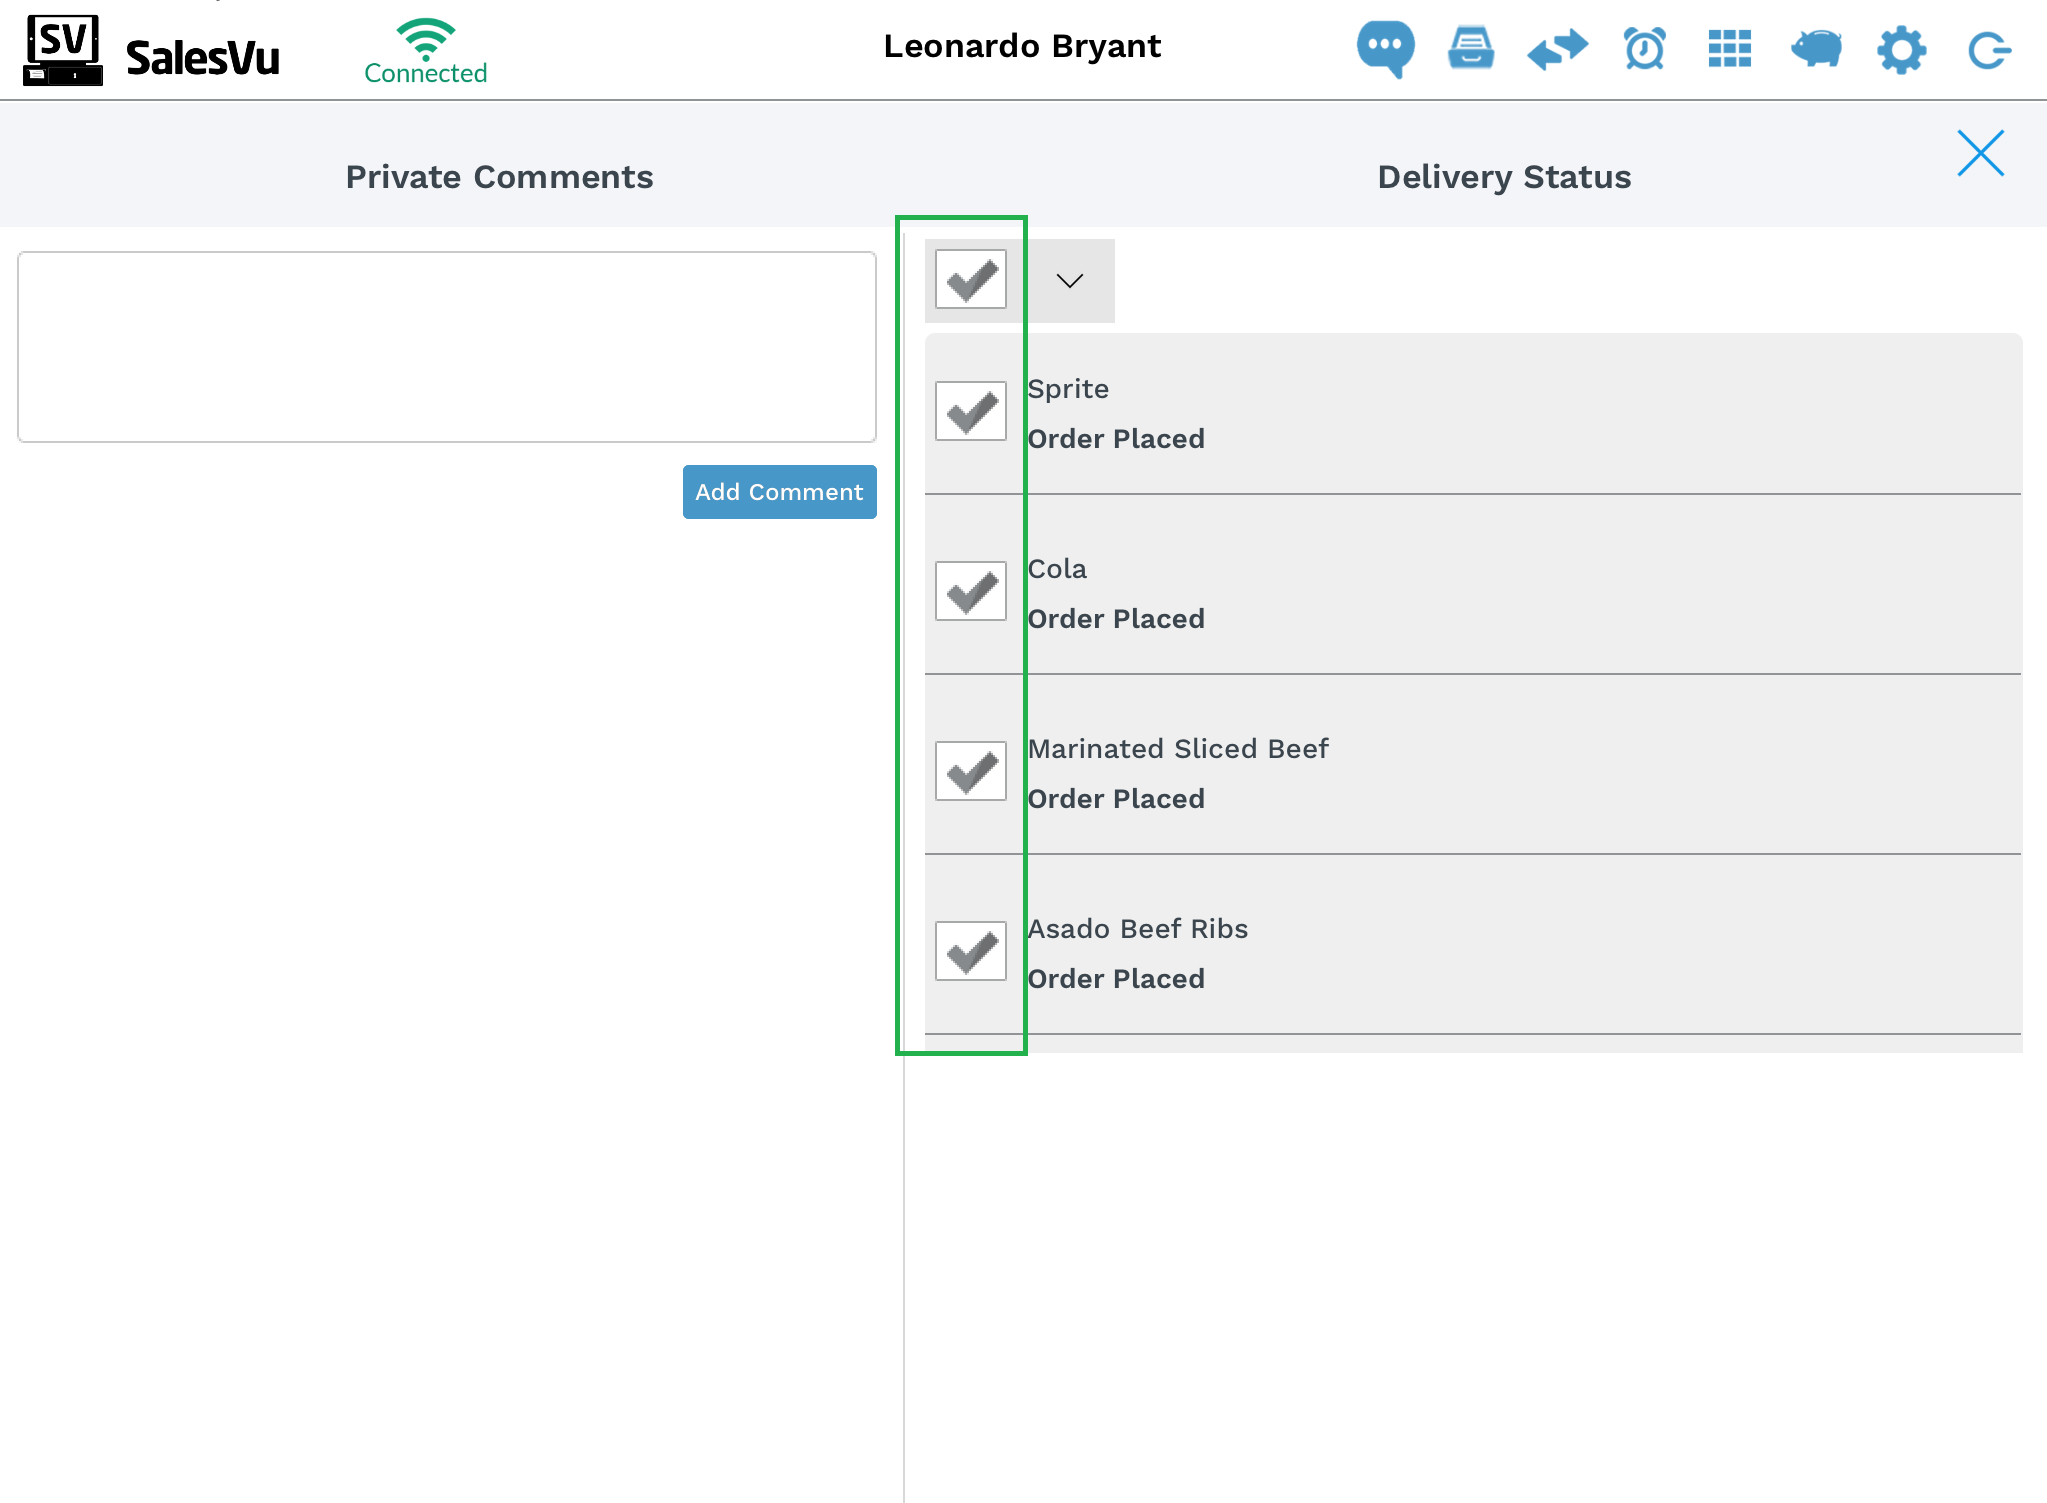The height and width of the screenshot is (1503, 2047).
Task: Uncheck the Cola item checkbox
Action: pyautogui.click(x=970, y=591)
